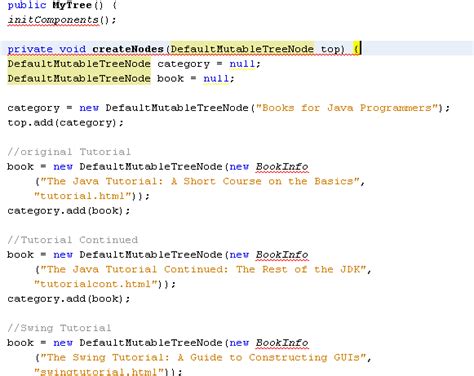This screenshot has height=376, width=474.
Task: Click the "The Rest of the JDK" string
Action: click(203, 269)
